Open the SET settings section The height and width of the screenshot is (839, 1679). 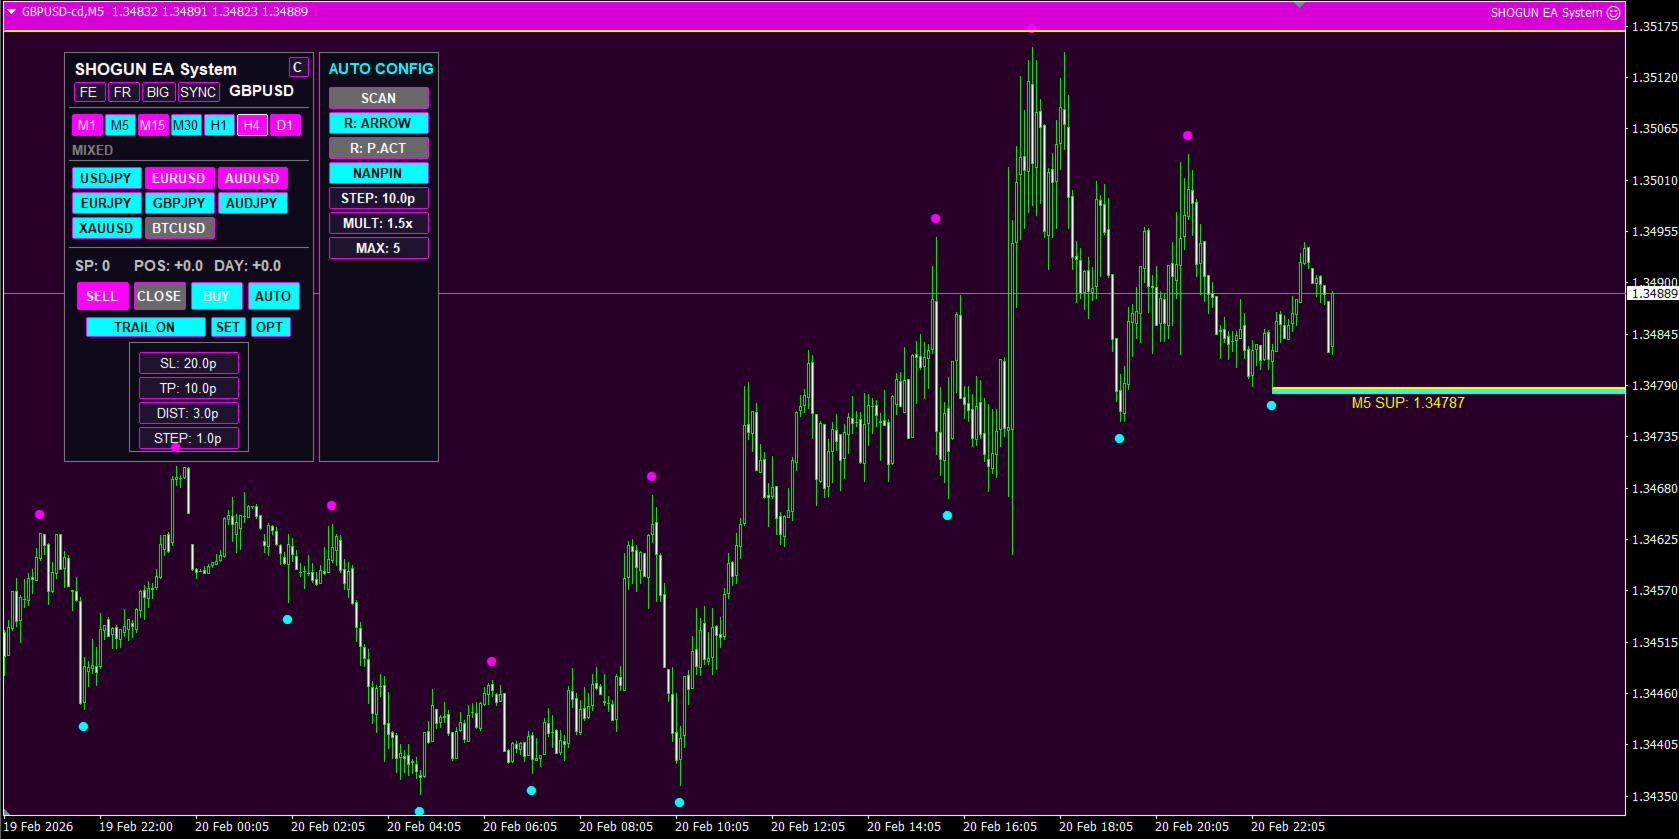(228, 327)
